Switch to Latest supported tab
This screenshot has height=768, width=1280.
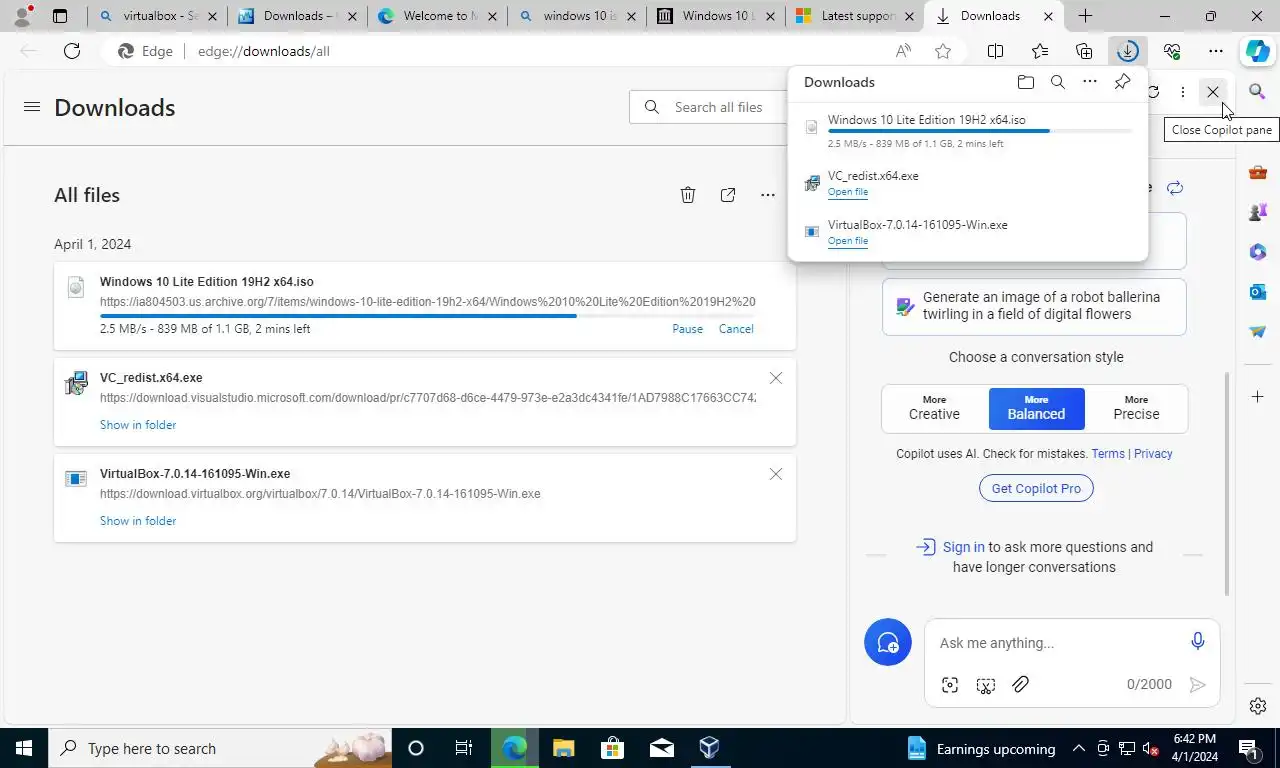tap(856, 16)
